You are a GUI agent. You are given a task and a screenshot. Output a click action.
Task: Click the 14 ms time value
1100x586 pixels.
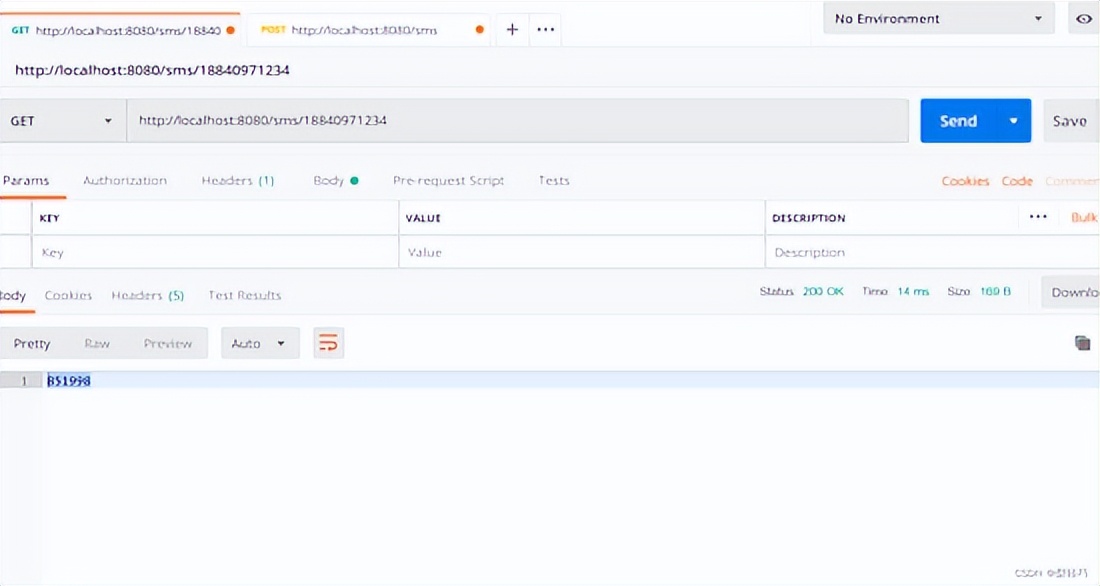[913, 291]
